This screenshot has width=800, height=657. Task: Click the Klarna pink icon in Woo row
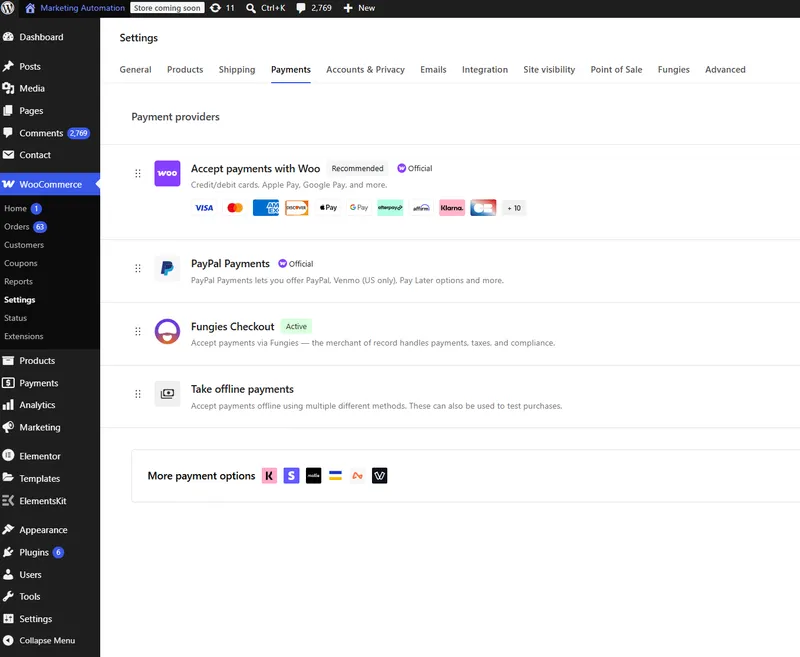[452, 208]
